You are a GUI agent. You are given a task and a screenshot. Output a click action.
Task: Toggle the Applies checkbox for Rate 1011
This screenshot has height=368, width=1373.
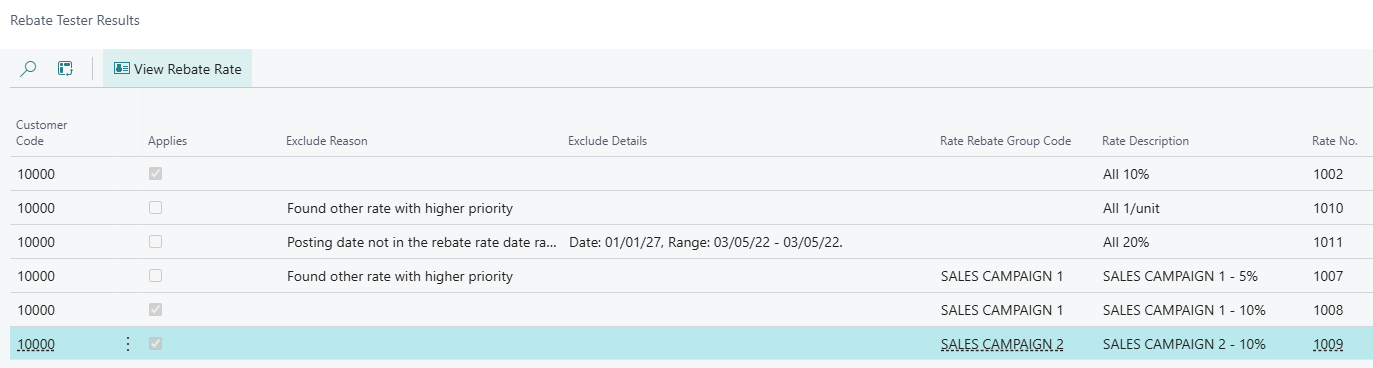pyautogui.click(x=155, y=242)
